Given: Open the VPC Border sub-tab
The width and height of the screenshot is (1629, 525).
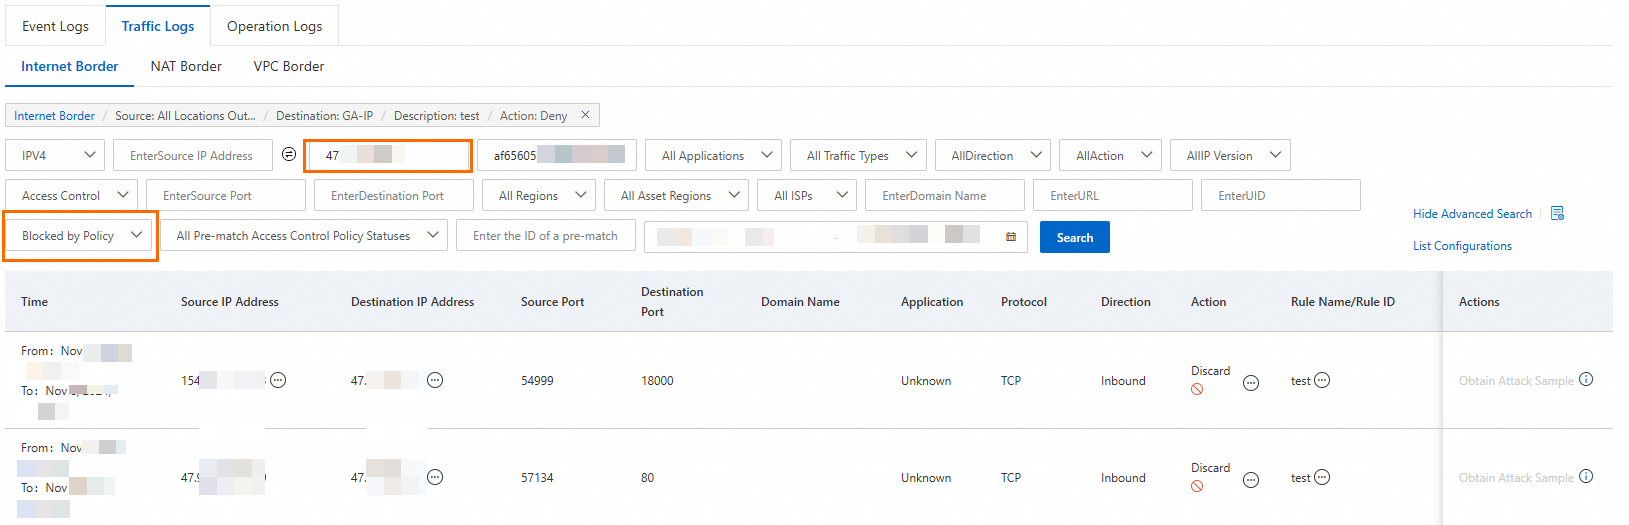Looking at the screenshot, I should (x=289, y=66).
